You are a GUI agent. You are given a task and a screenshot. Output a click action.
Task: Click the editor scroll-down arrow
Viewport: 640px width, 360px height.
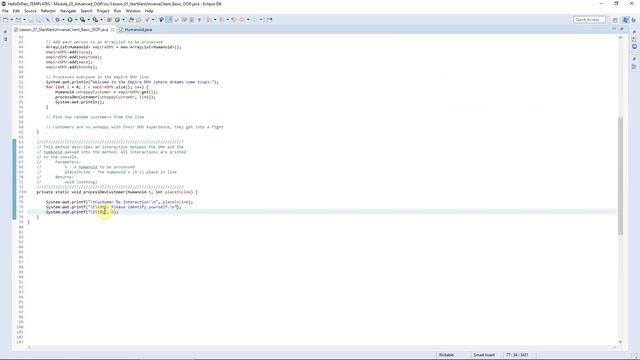[x=620, y=342]
